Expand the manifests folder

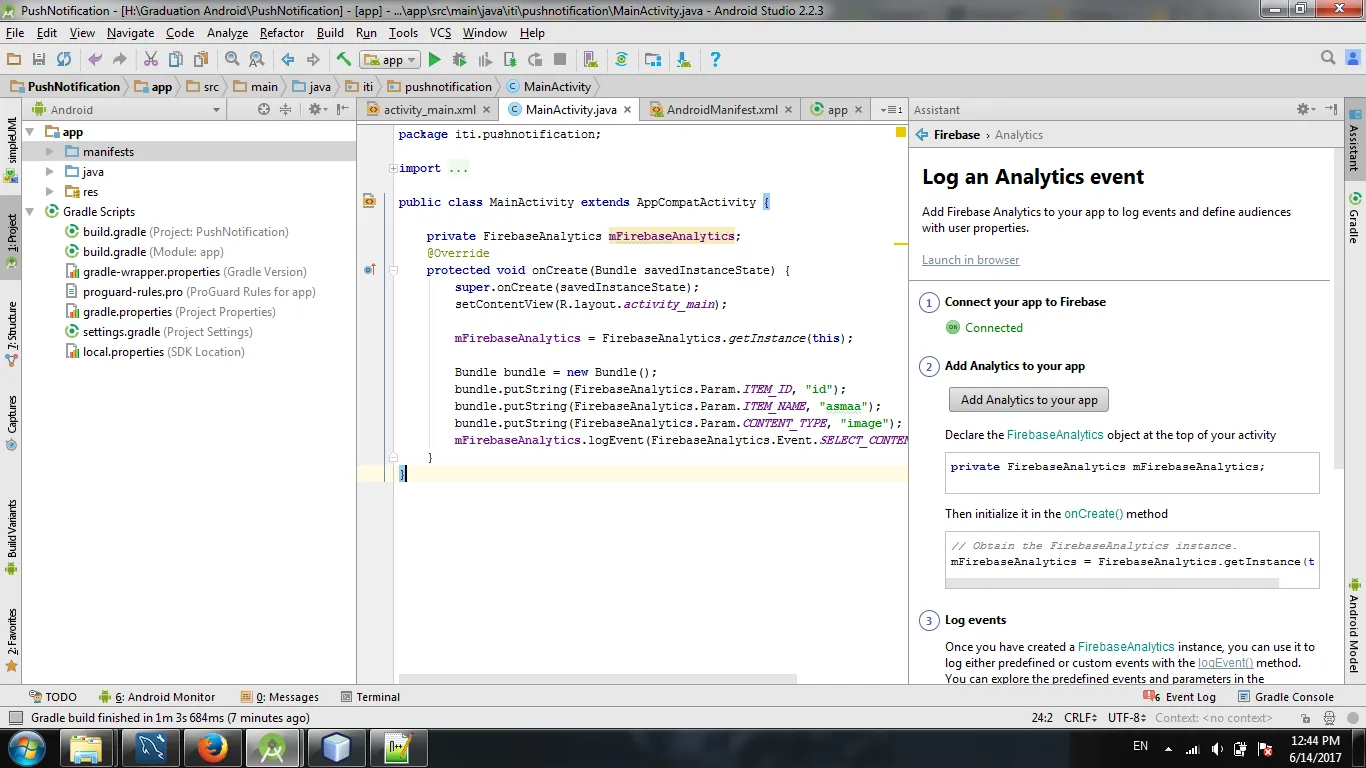(x=49, y=152)
